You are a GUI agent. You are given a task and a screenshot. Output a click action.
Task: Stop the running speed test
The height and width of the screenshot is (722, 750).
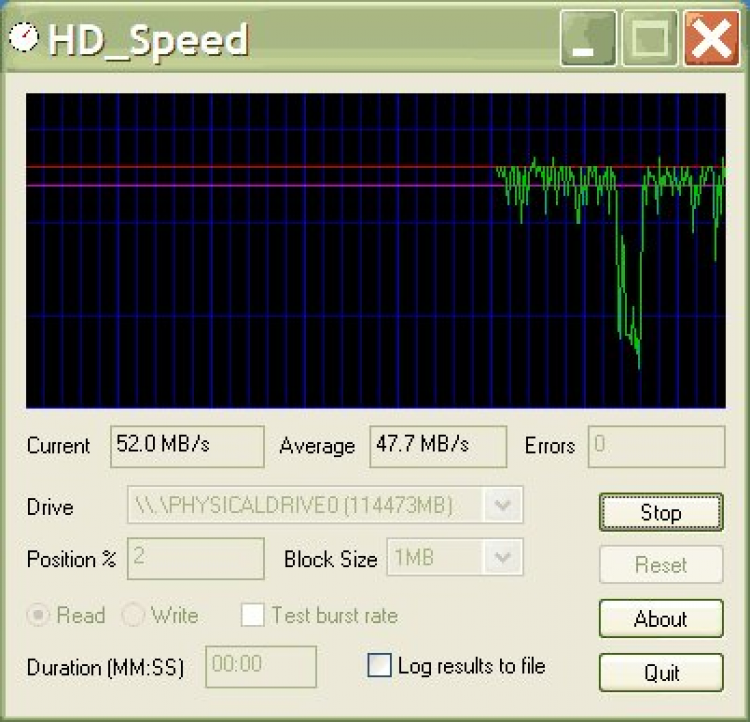click(661, 512)
